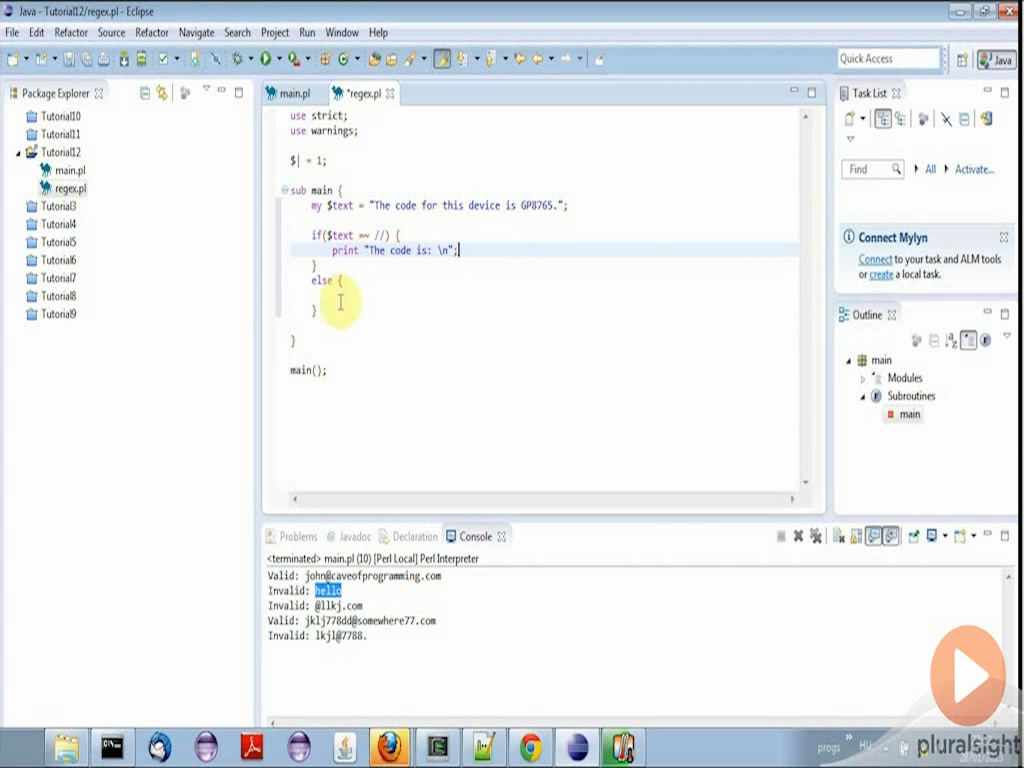Switch to the Java perspective button
The height and width of the screenshot is (768, 1024).
click(x=997, y=59)
